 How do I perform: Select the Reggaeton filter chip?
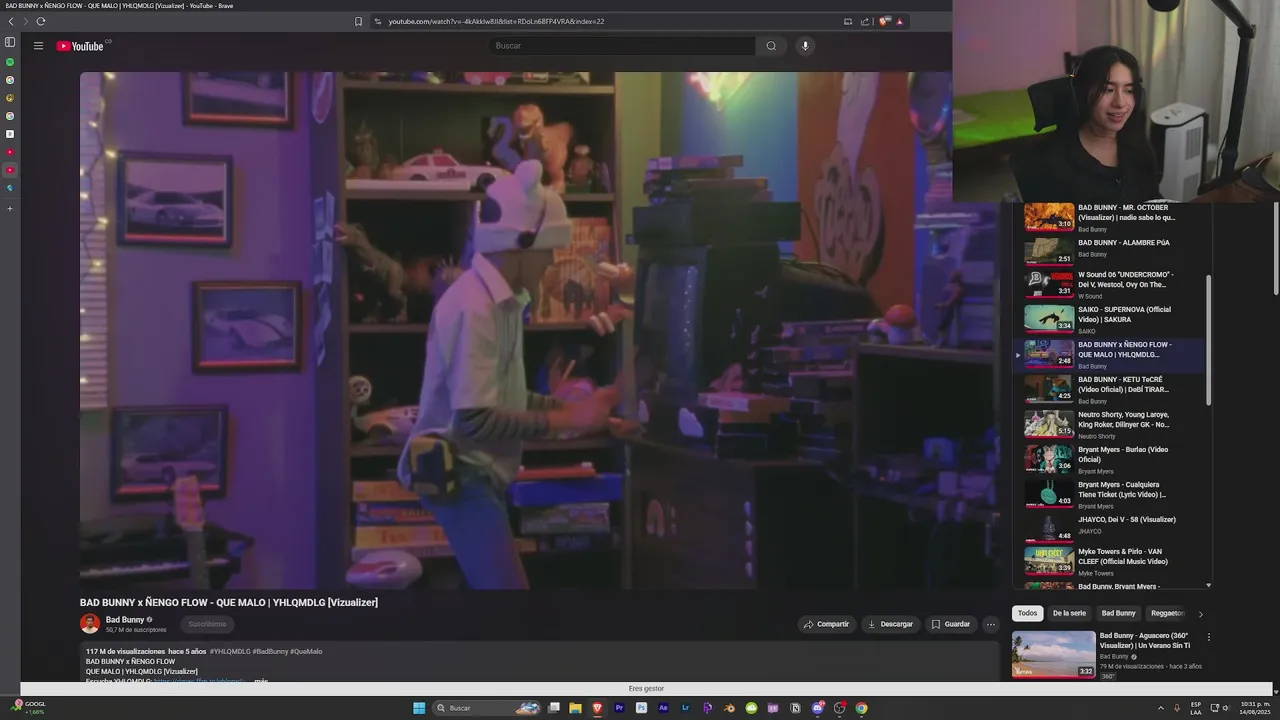pyautogui.click(x=1167, y=613)
